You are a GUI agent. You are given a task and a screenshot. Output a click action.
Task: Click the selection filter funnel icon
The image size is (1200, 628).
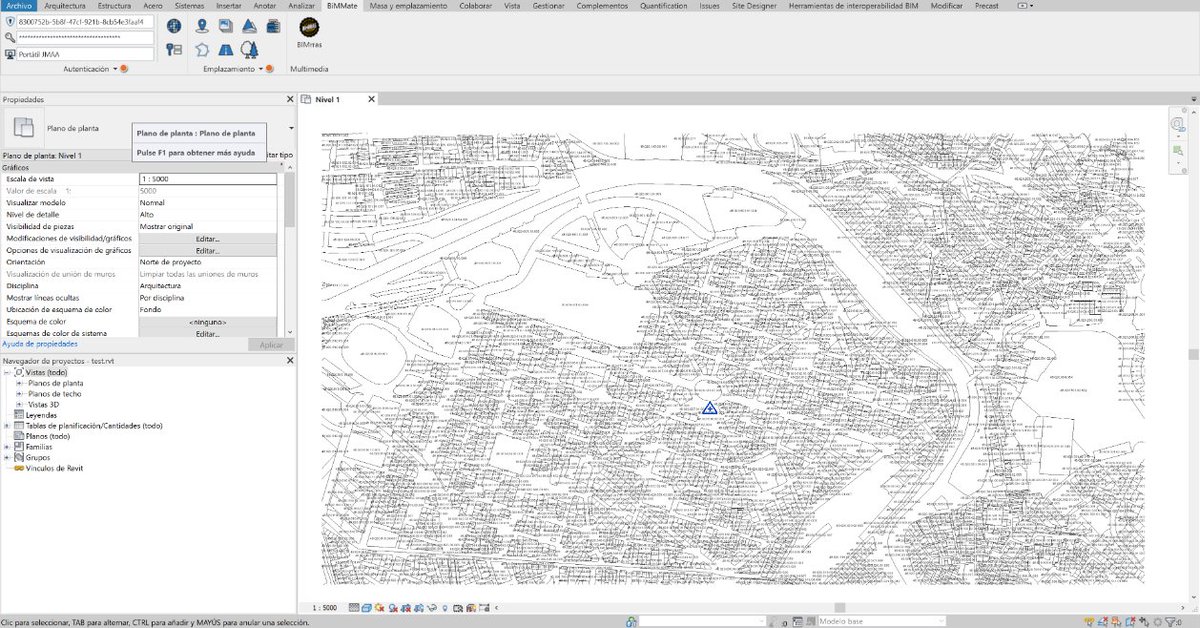(1172, 621)
